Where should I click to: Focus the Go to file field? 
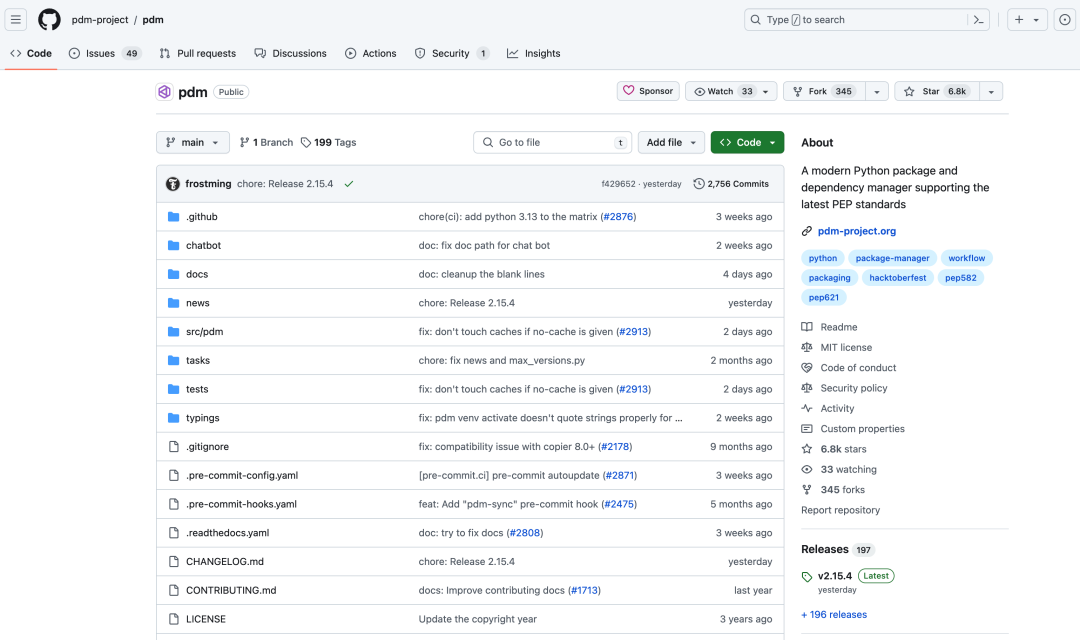point(553,143)
